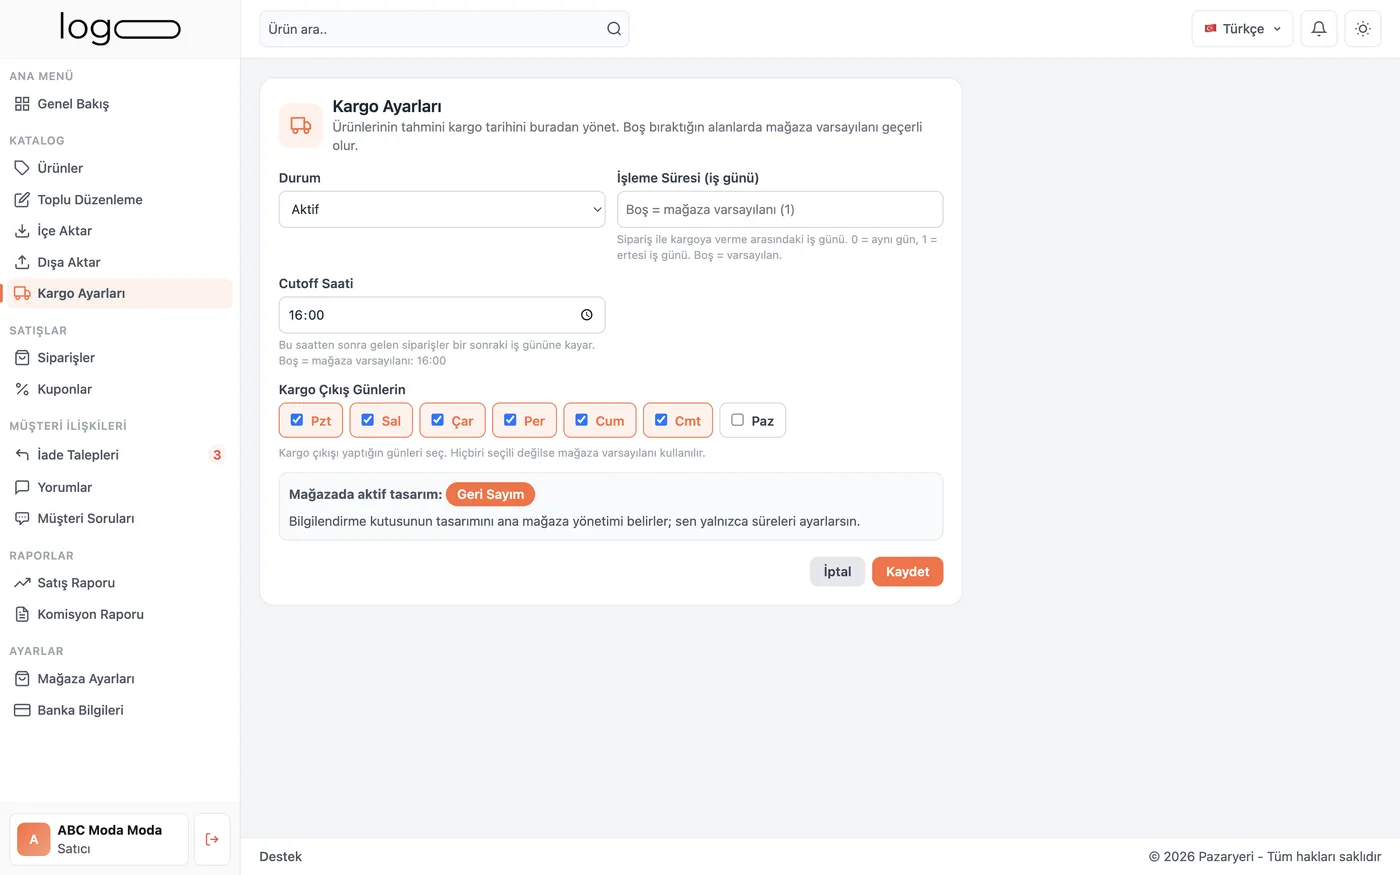1400x875 pixels.
Task: Click the Ürün ara search field
Action: 444,29
